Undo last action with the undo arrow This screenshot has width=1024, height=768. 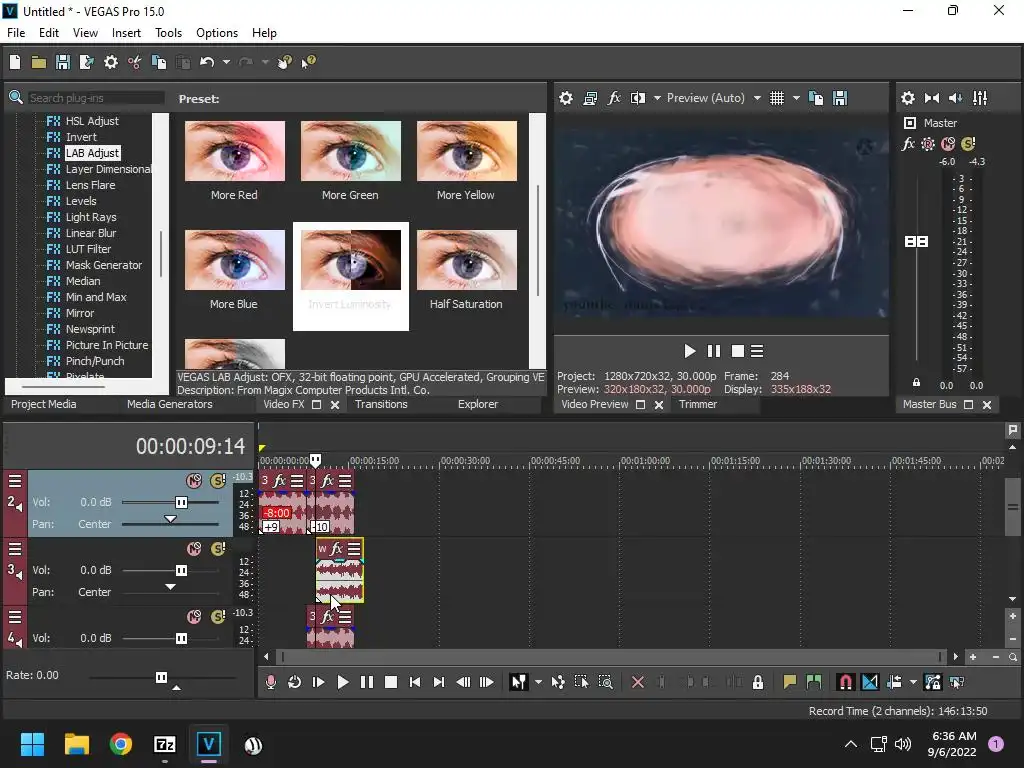207,62
